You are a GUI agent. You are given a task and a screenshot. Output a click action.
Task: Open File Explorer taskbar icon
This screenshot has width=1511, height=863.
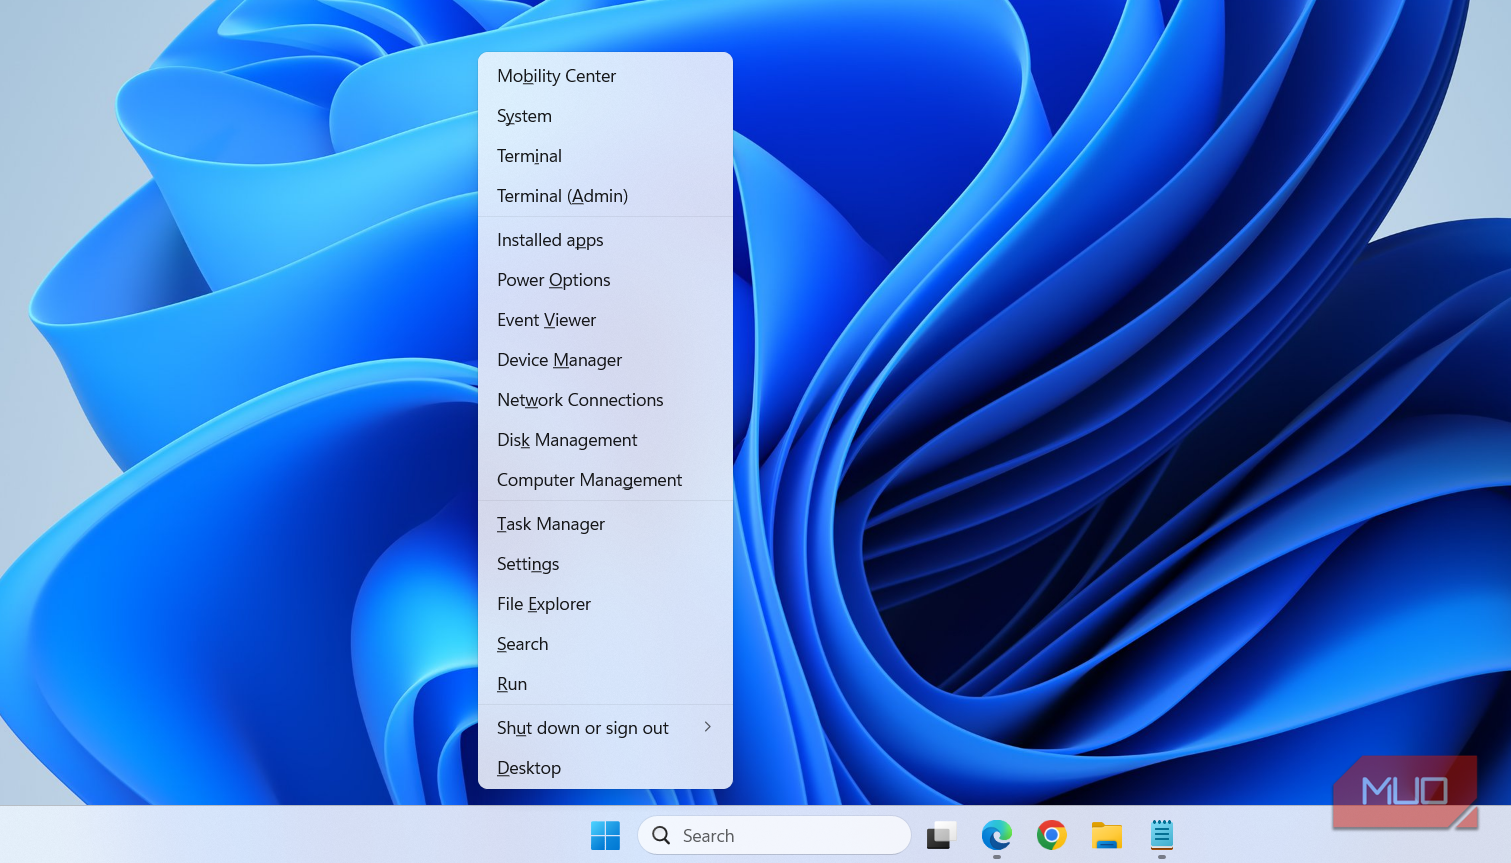pyautogui.click(x=1106, y=835)
